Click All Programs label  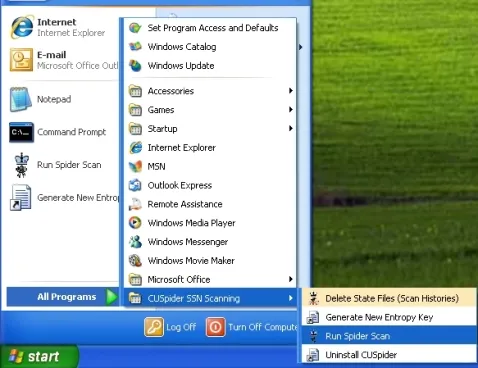click(x=67, y=297)
